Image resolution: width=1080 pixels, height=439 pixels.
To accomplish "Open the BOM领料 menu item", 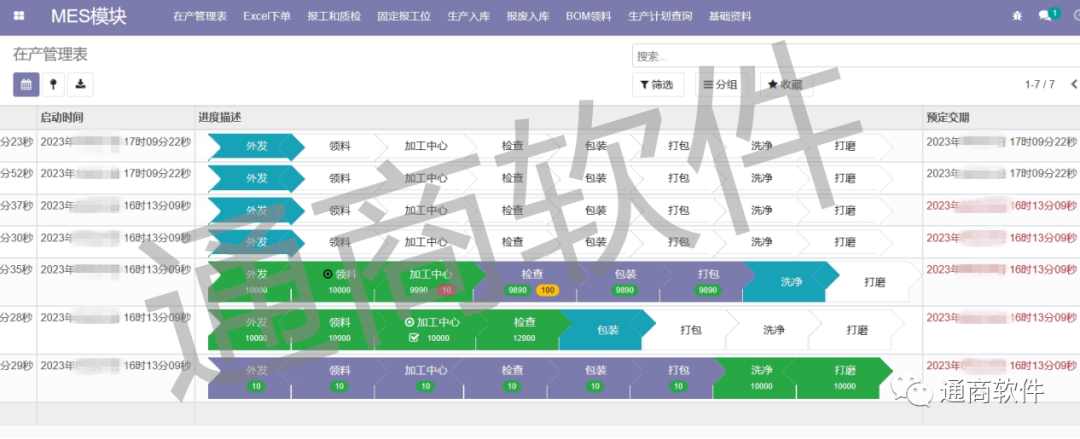I will (x=589, y=16).
